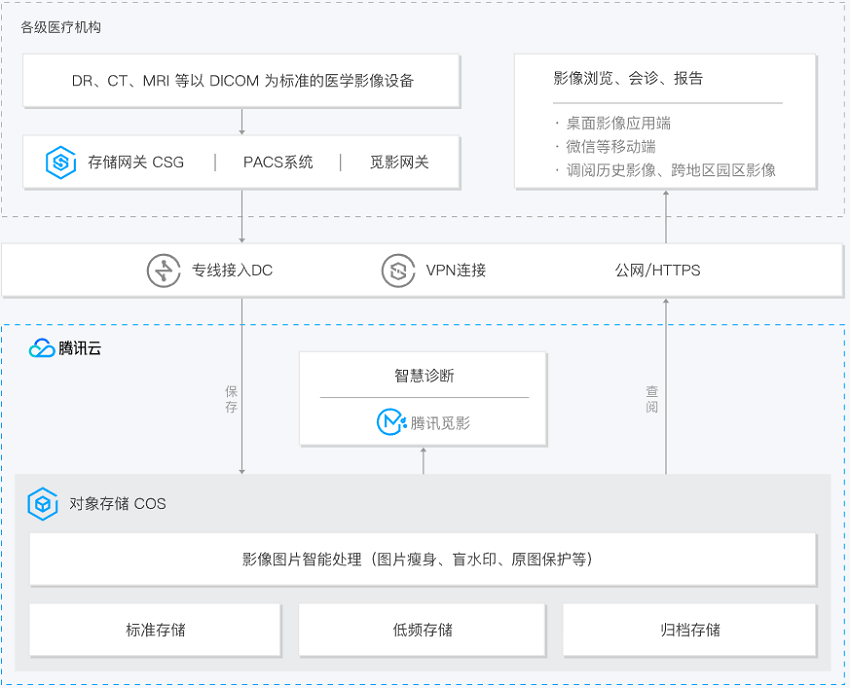Click the 桌面影像应用端 bullet item
850x688 pixels.
point(619,124)
